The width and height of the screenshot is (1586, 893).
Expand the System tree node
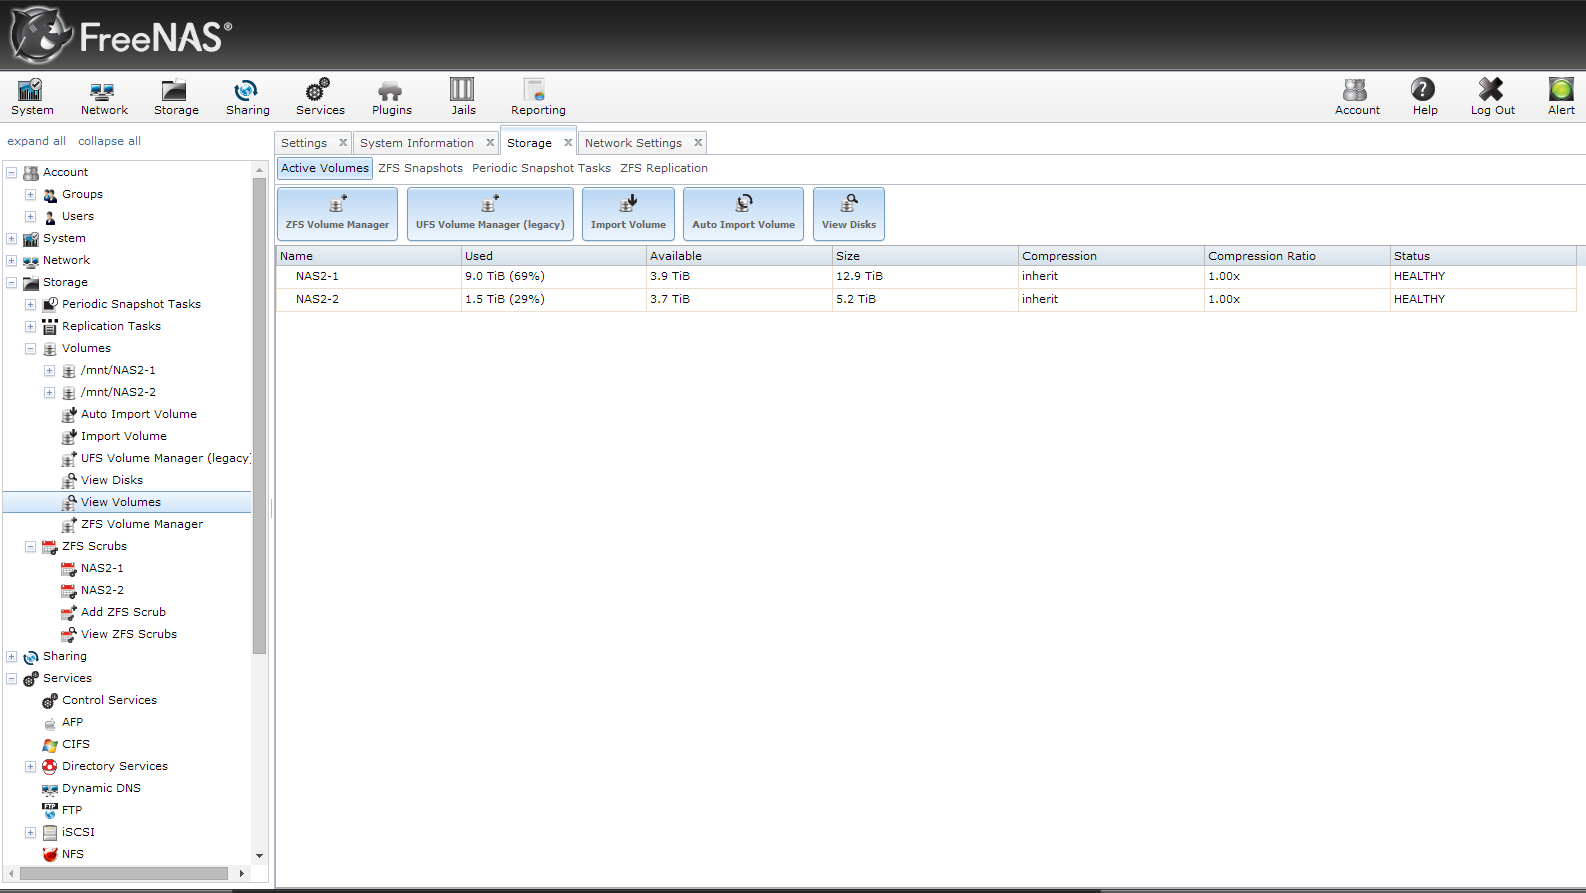pyautogui.click(x=11, y=238)
